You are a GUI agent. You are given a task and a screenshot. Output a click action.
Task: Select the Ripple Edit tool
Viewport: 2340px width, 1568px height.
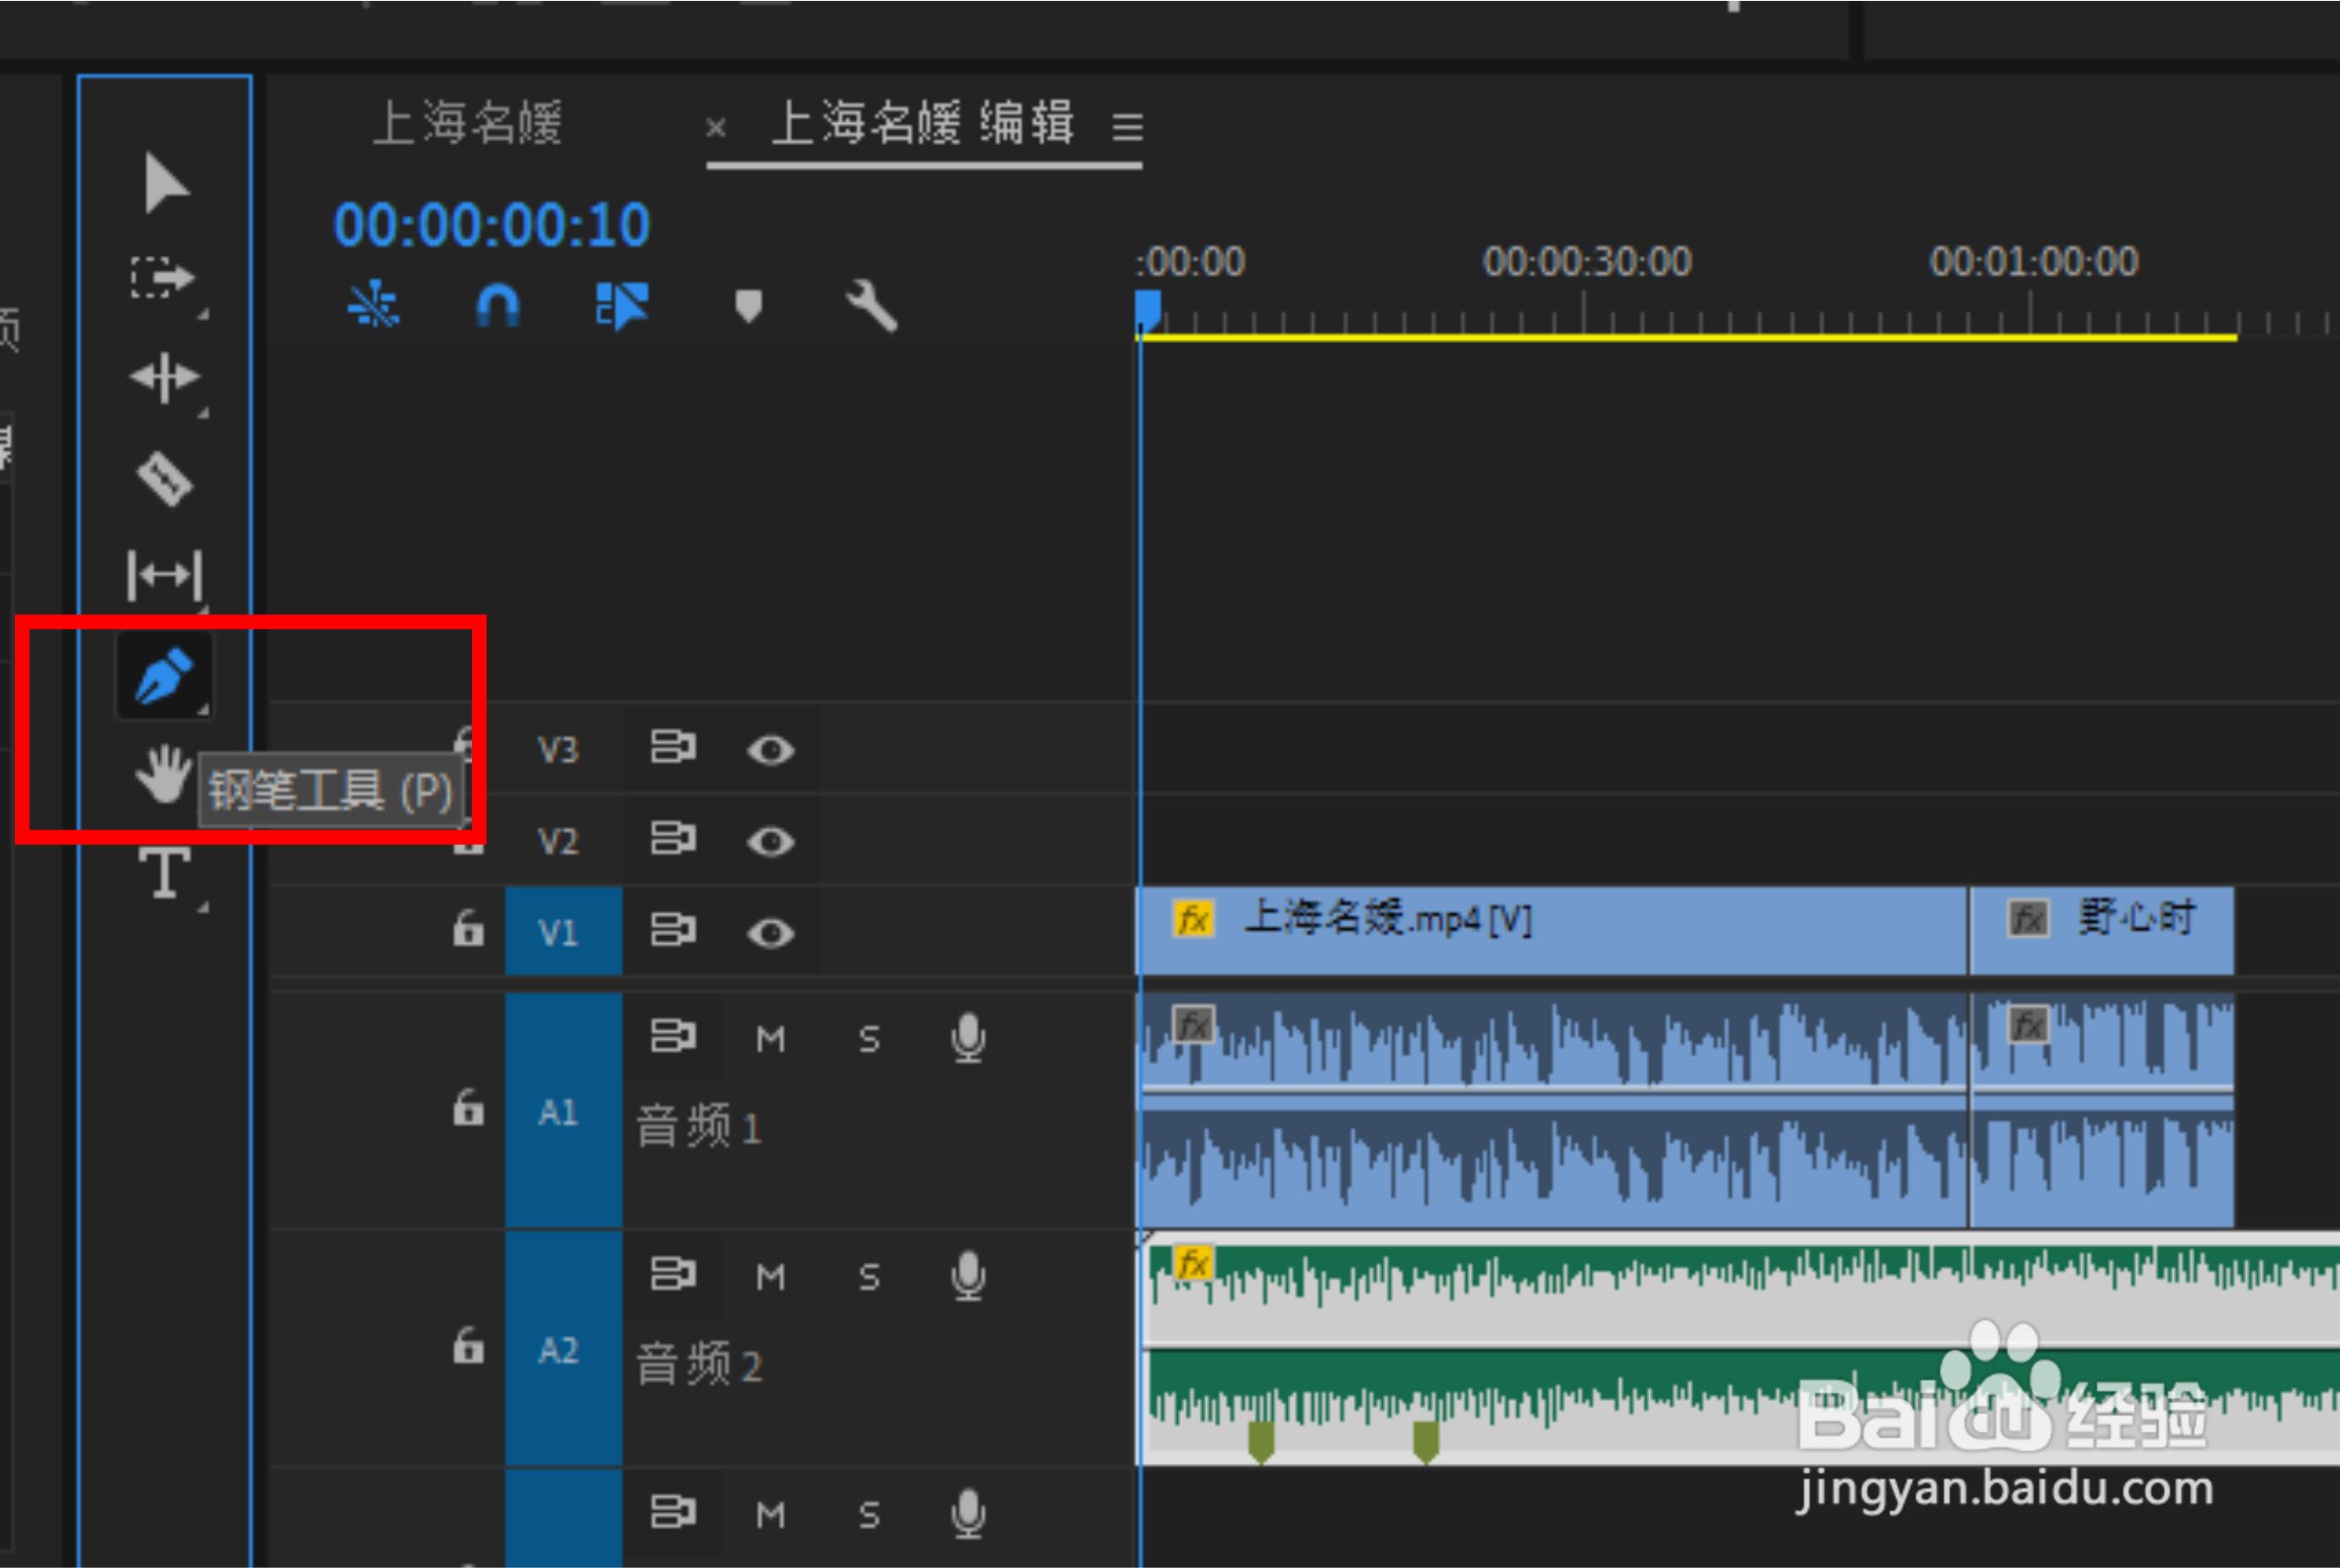(x=164, y=377)
